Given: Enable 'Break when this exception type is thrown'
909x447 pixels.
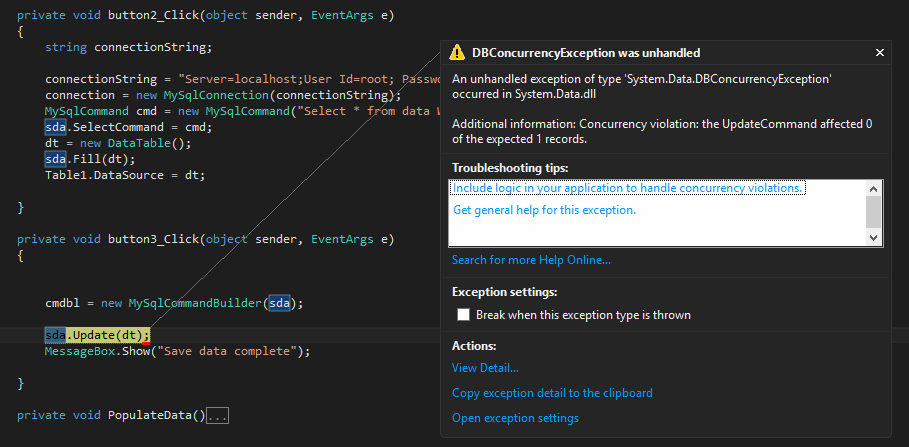Looking at the screenshot, I should [x=463, y=315].
